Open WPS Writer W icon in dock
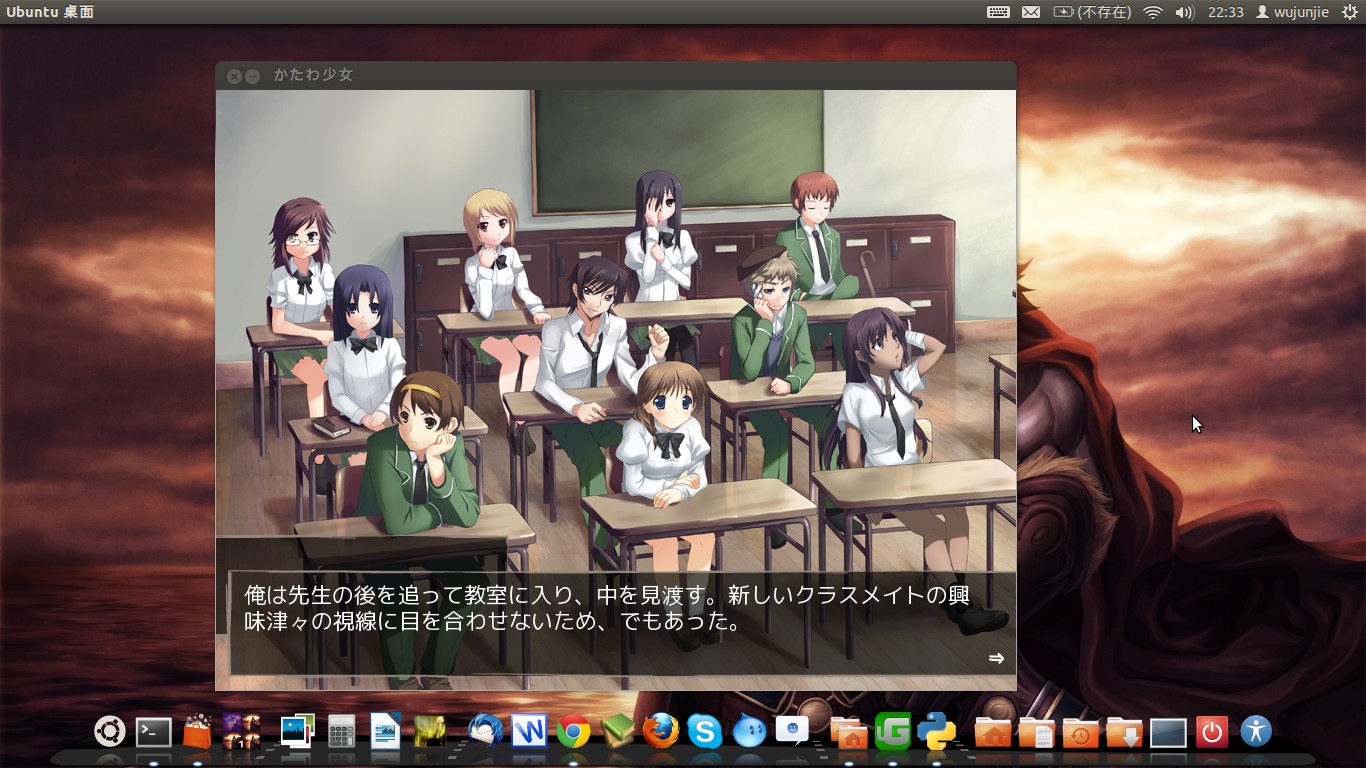This screenshot has height=768, width=1366. pos(529,732)
